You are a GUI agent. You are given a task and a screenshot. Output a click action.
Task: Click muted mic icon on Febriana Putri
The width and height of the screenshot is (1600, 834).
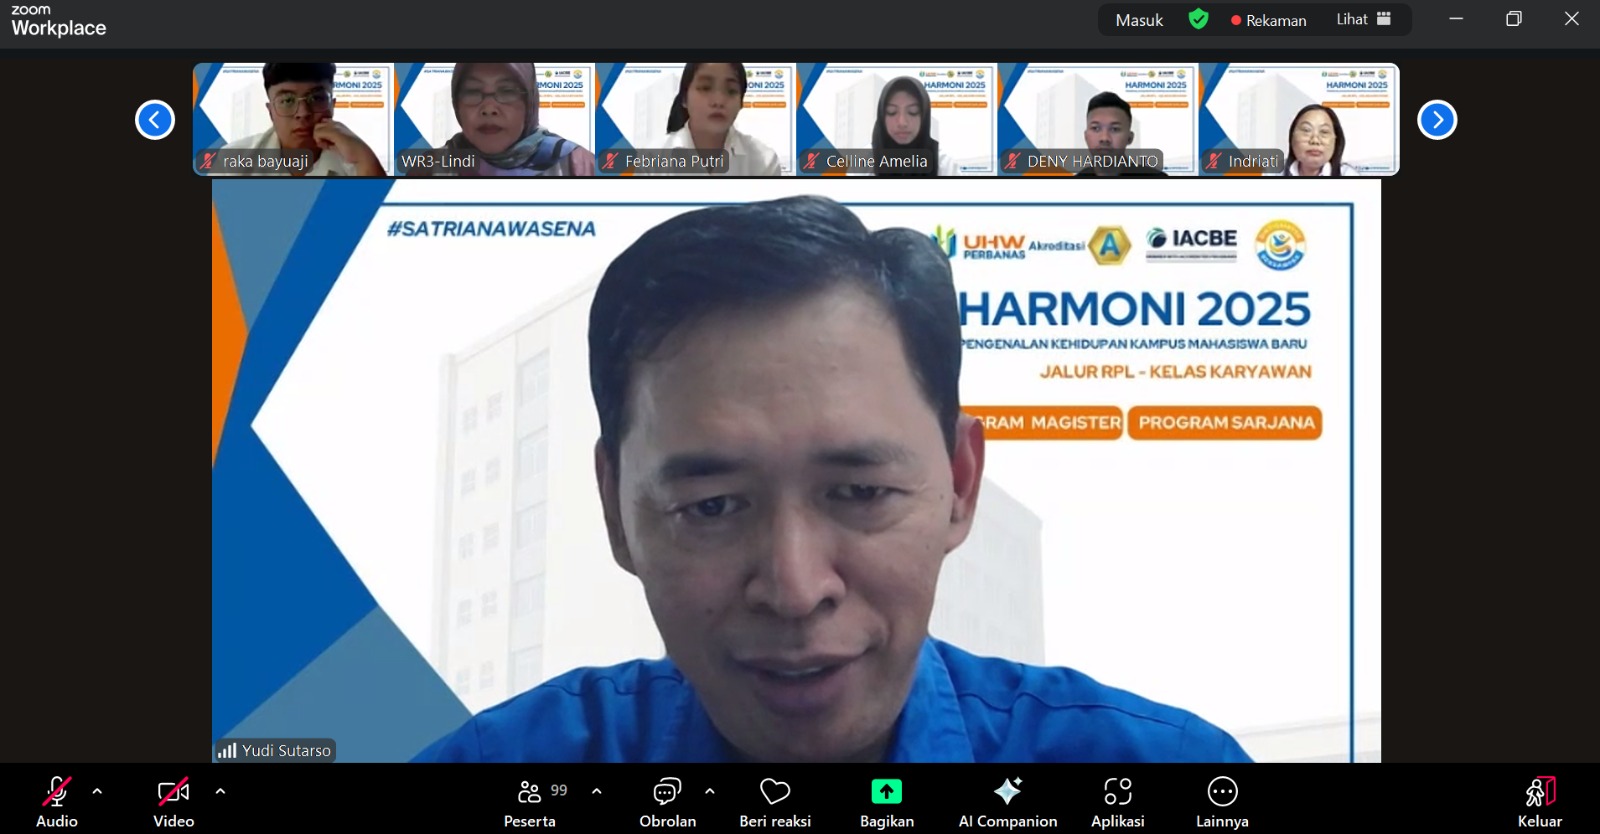point(610,161)
